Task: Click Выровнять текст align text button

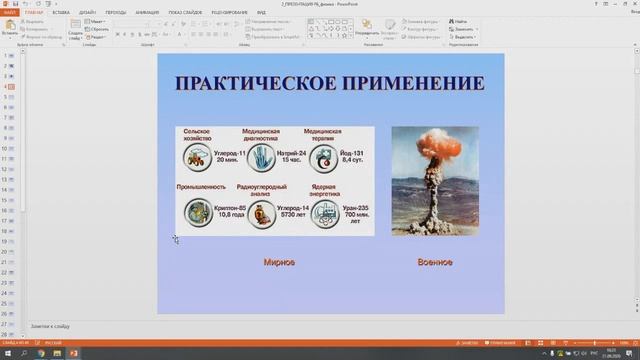Action: point(265,29)
